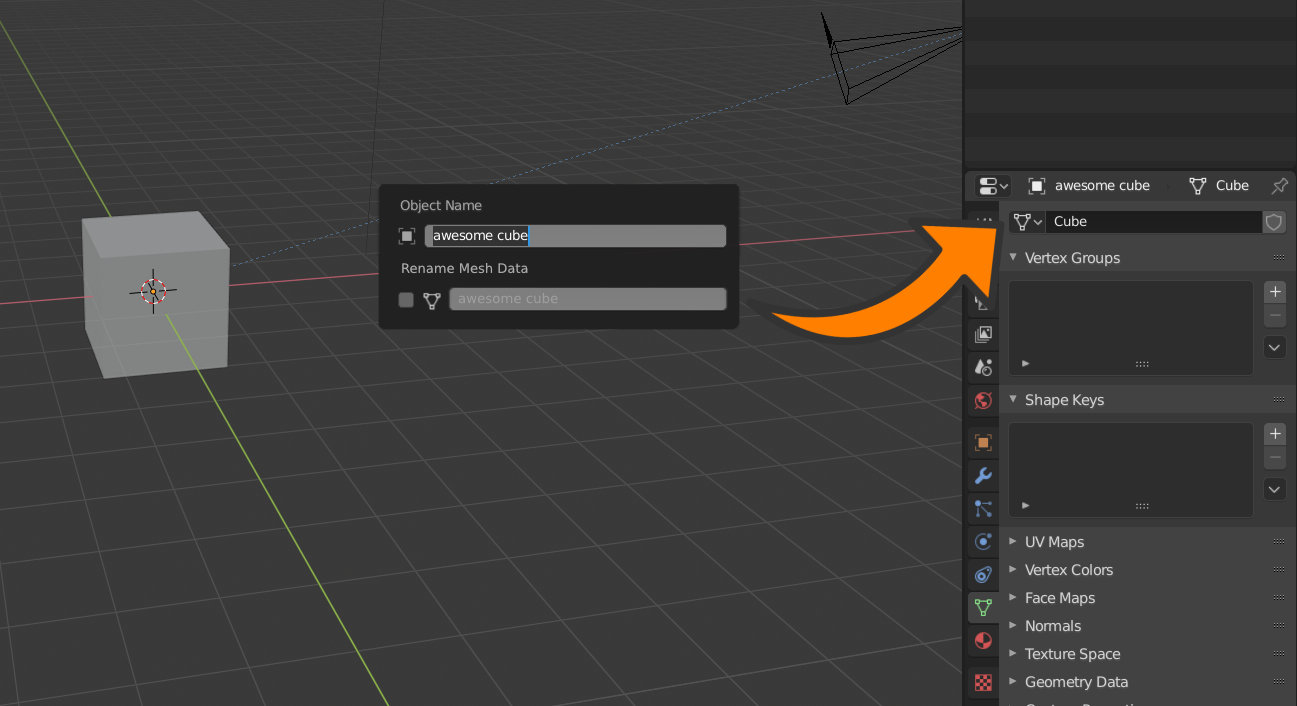This screenshot has width=1297, height=706.
Task: Click the awesome cube object icon in breadcrumb
Action: click(1037, 186)
